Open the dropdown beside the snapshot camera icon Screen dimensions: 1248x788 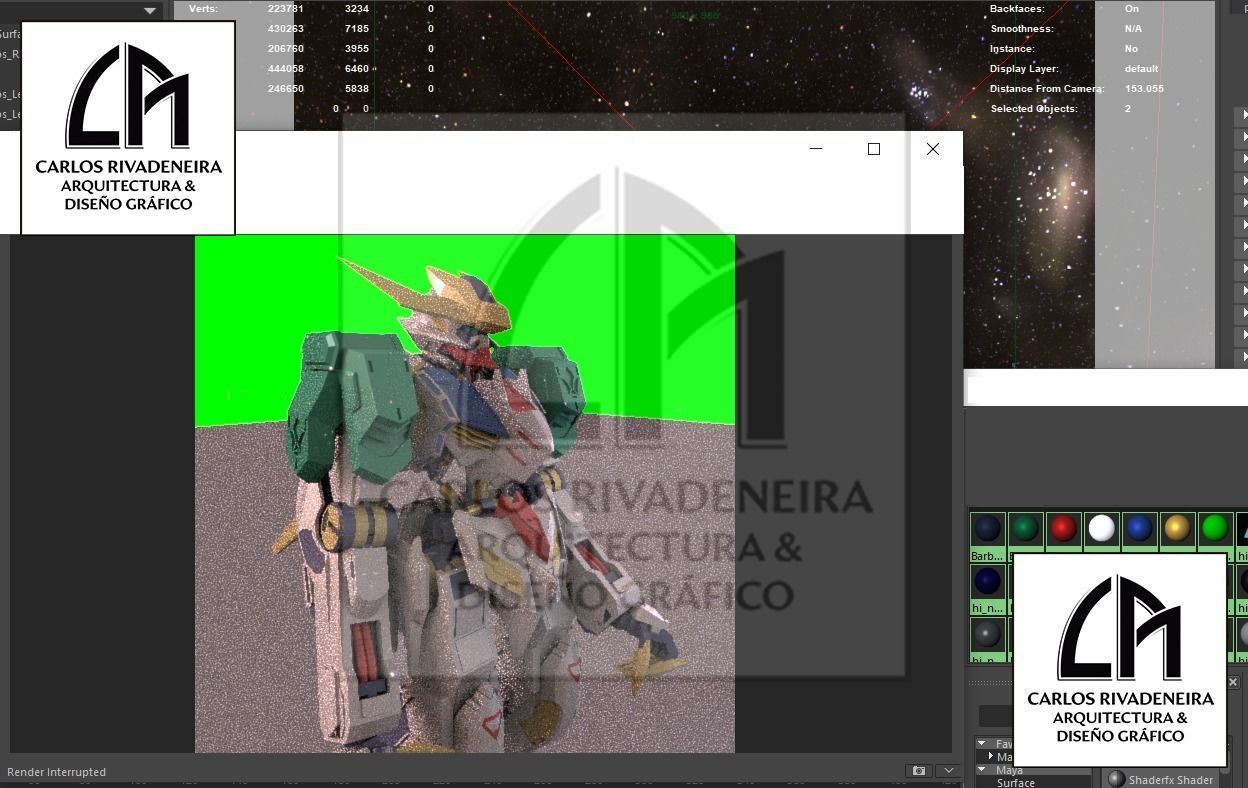(948, 771)
